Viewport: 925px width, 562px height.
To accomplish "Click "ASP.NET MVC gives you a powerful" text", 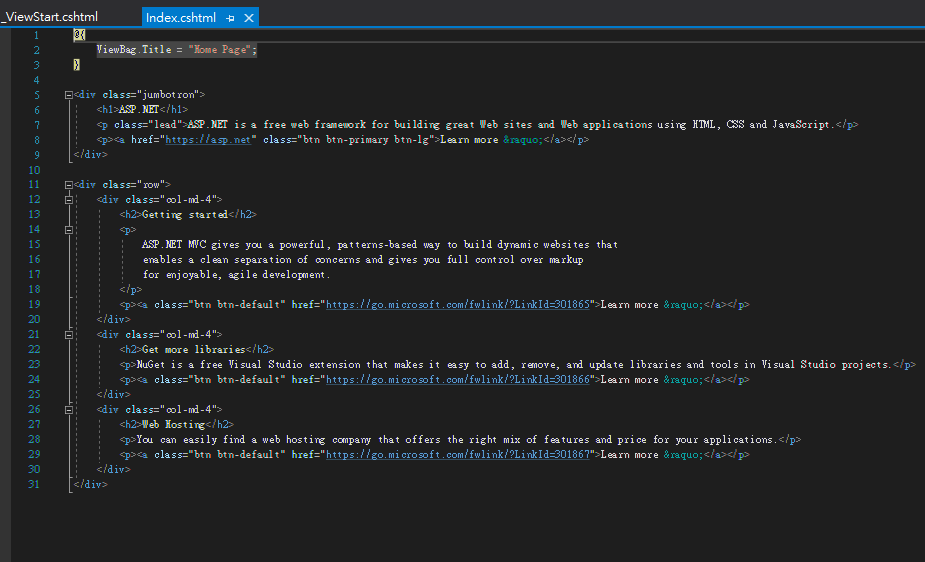I will [233, 245].
